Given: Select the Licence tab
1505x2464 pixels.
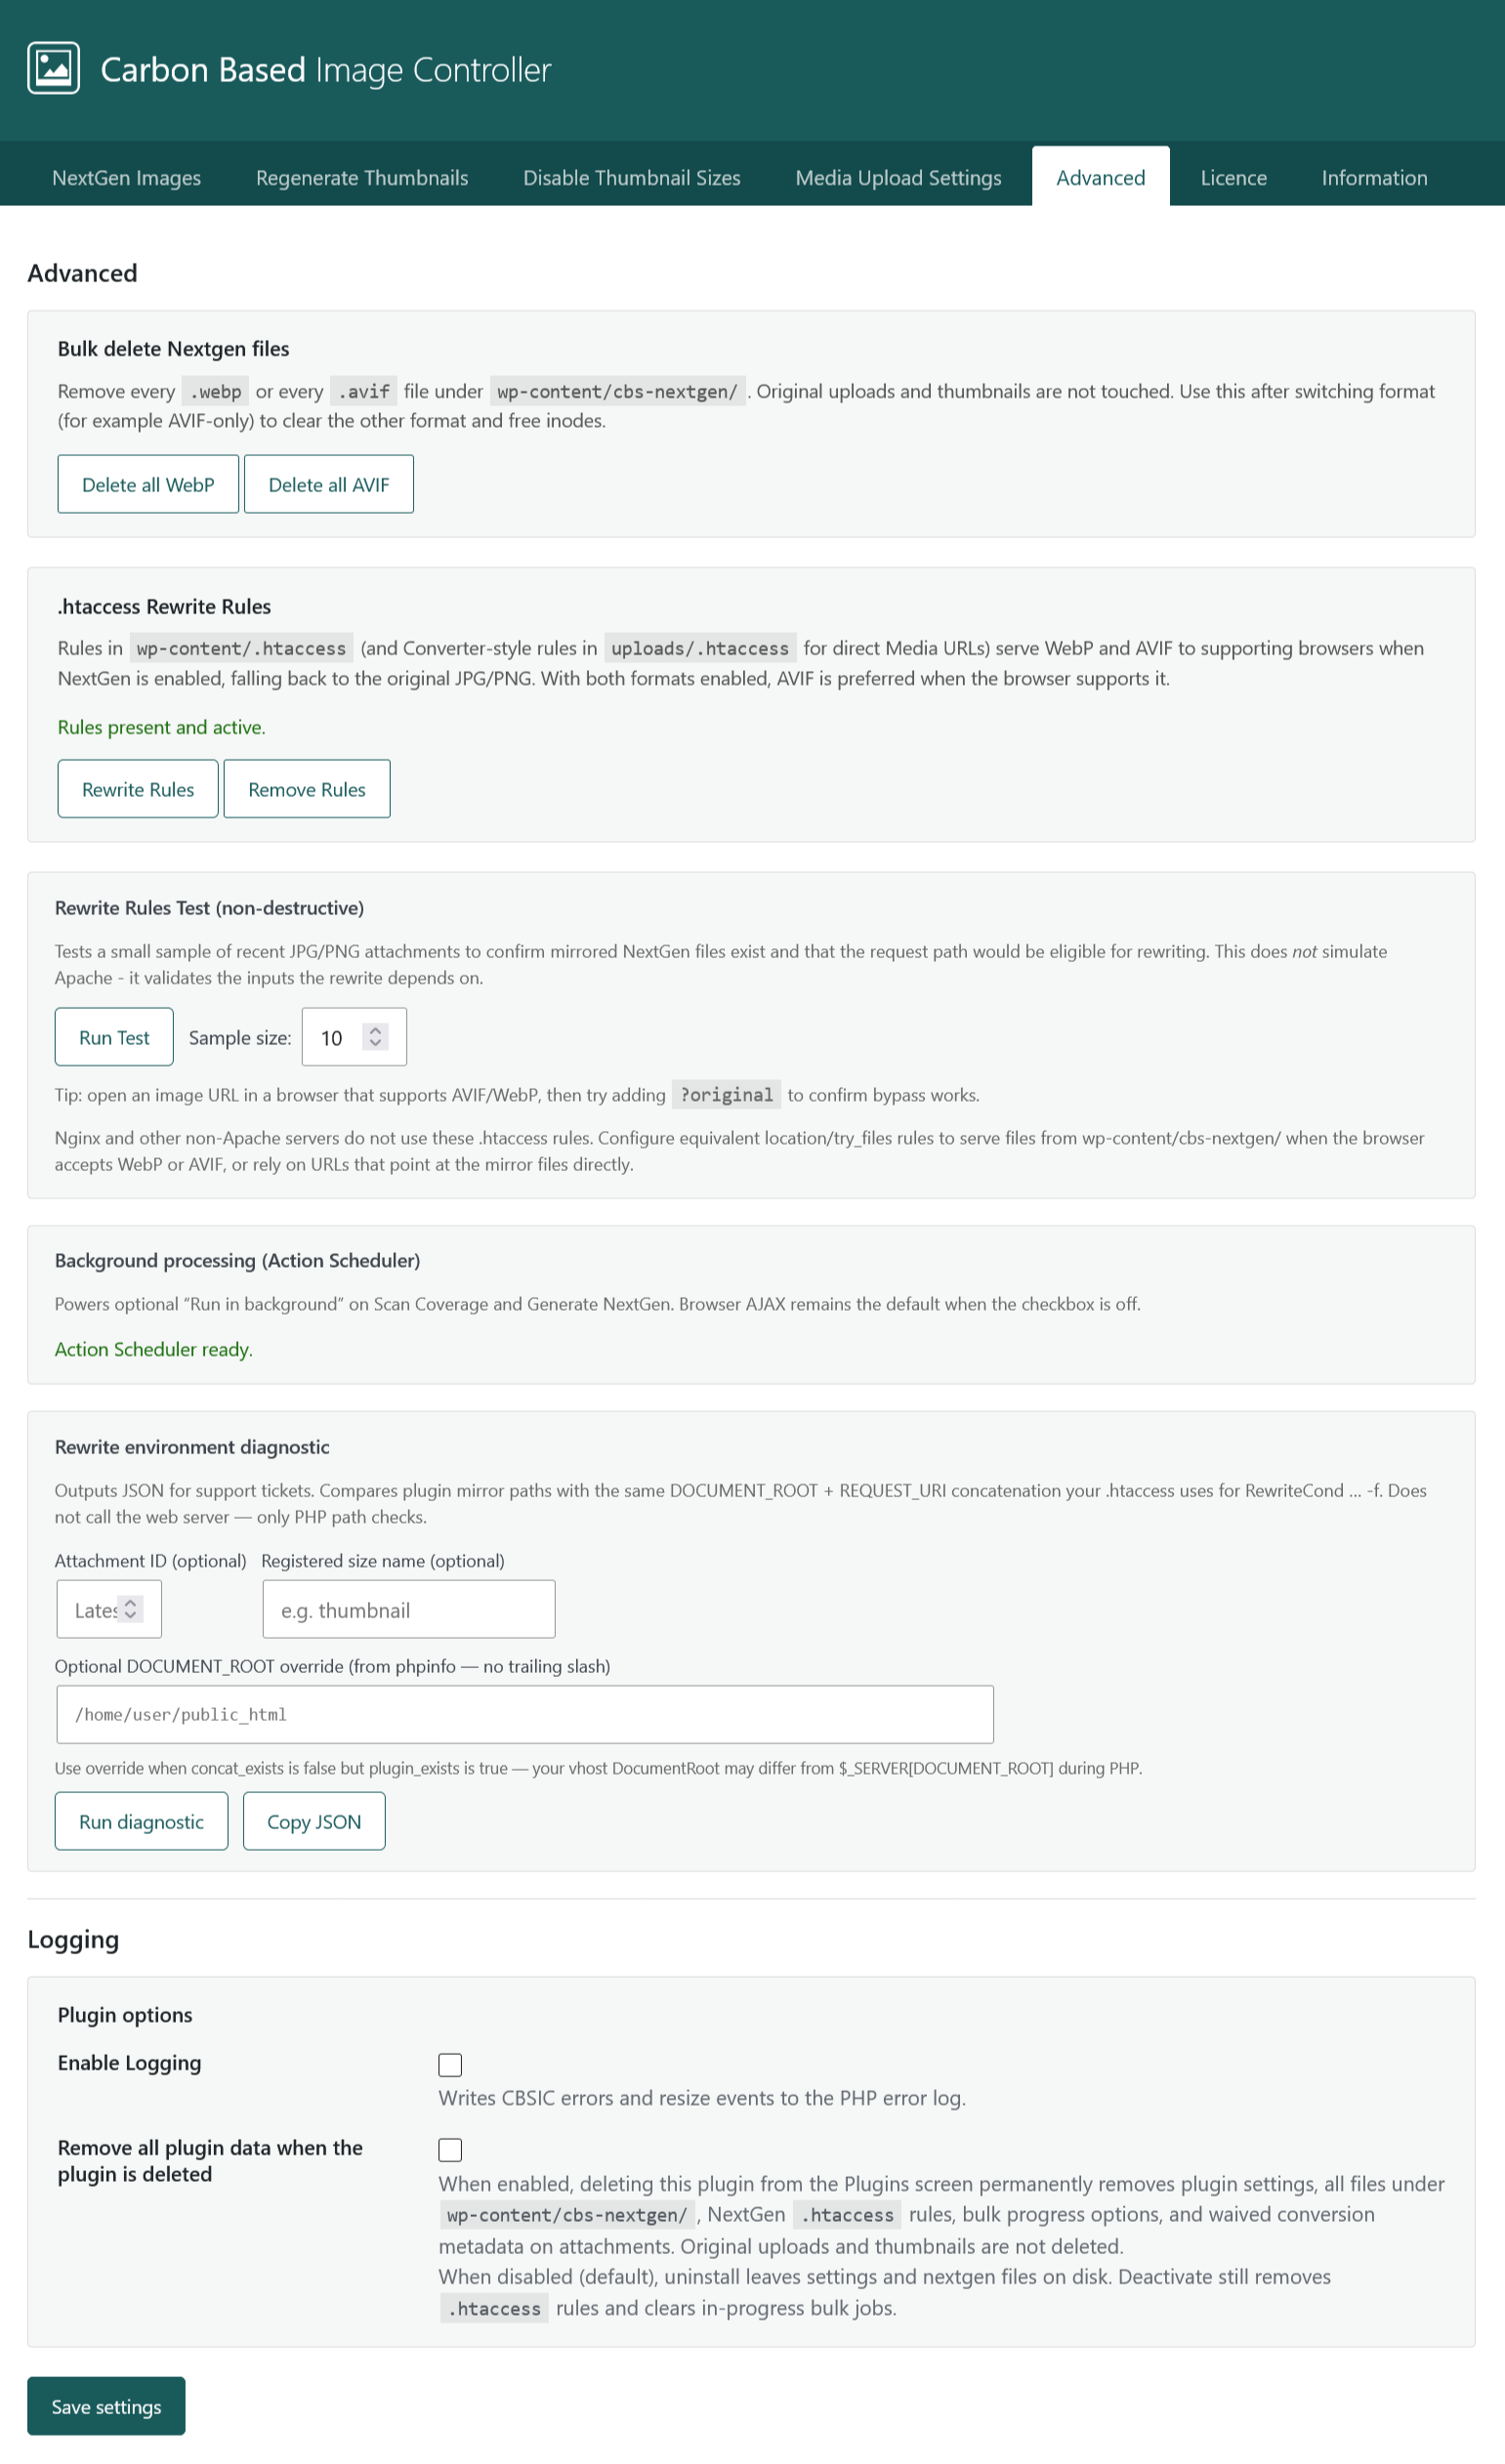Looking at the screenshot, I should coord(1233,177).
